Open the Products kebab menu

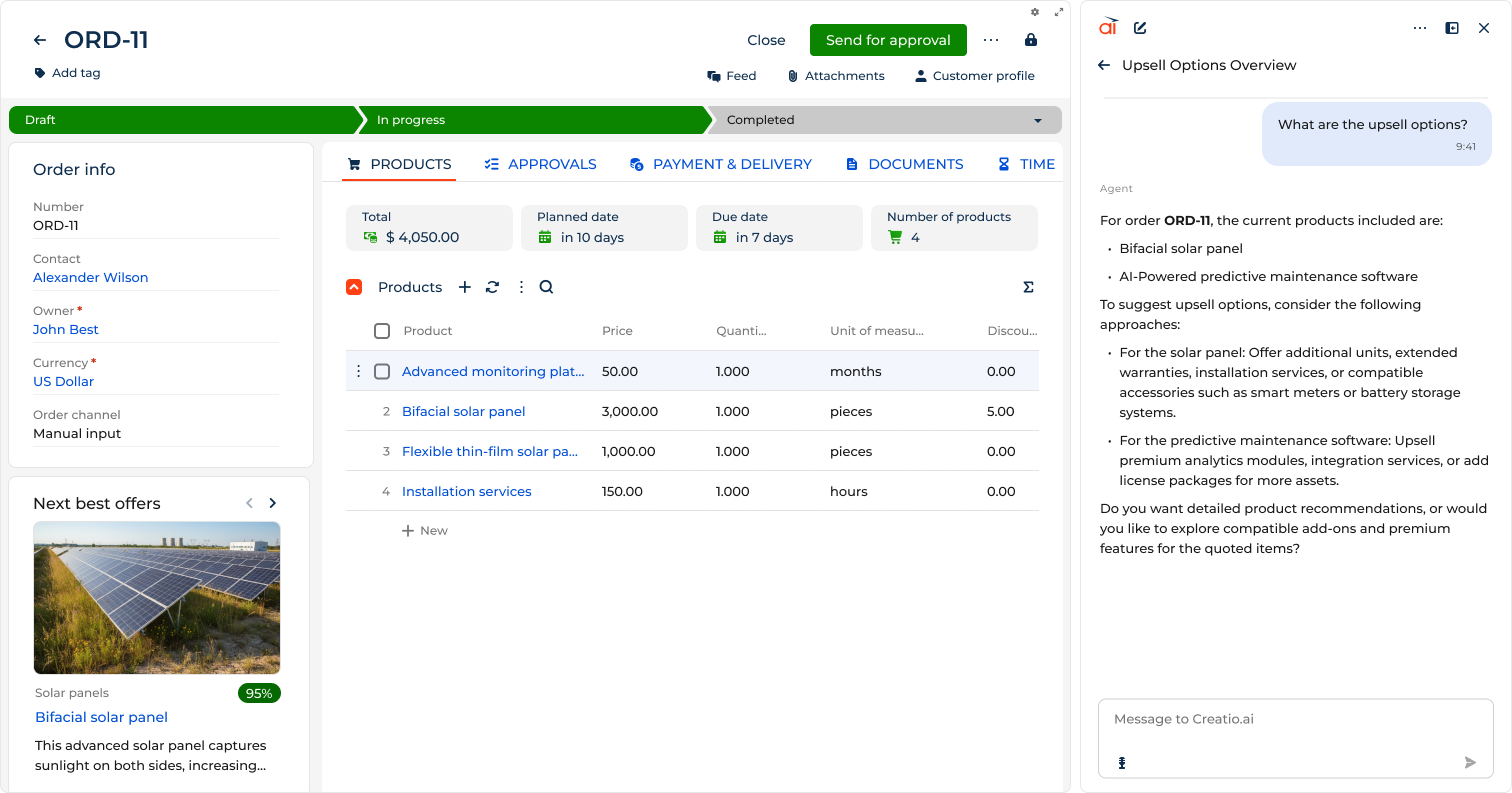point(520,287)
